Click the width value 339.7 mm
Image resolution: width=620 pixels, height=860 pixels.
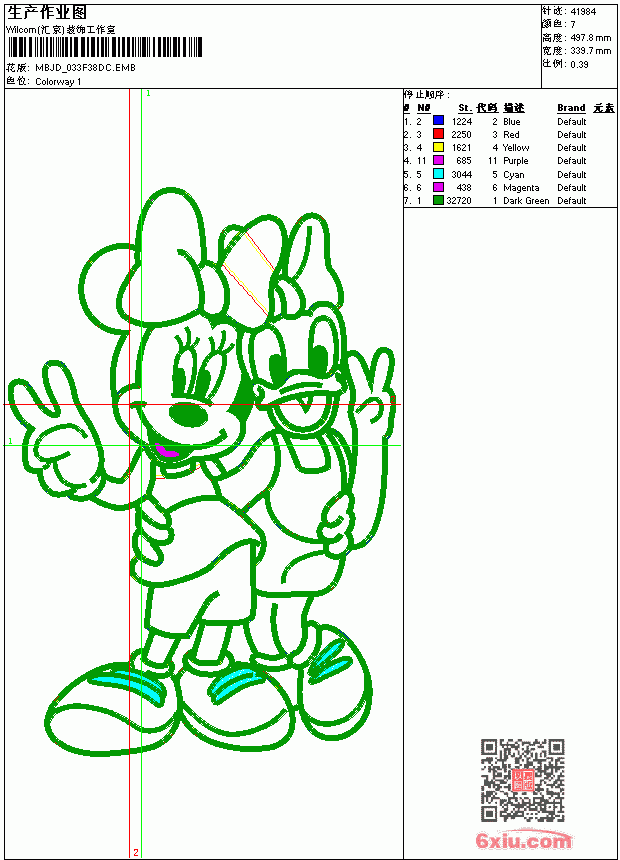click(x=590, y=51)
